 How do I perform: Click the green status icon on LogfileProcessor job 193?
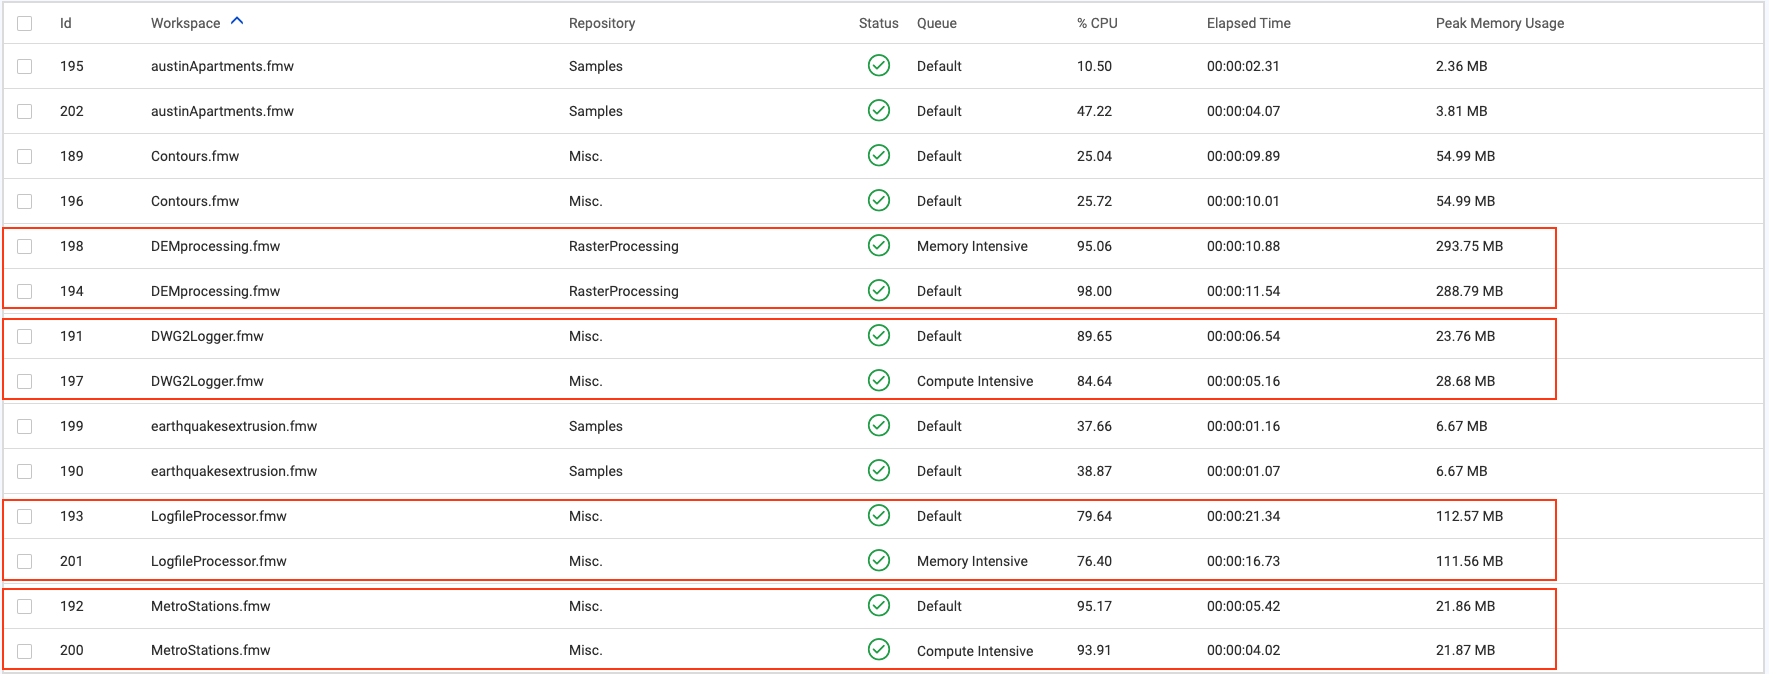click(x=879, y=515)
